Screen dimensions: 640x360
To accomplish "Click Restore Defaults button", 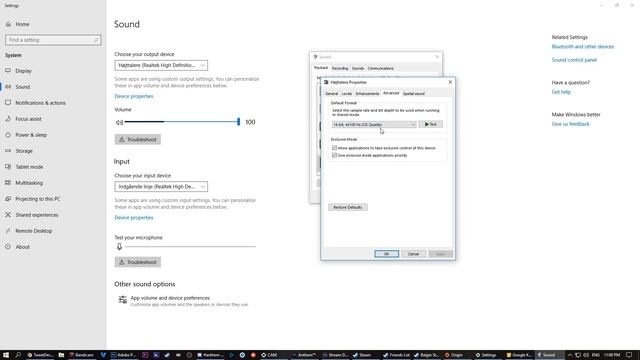I will click(348, 207).
